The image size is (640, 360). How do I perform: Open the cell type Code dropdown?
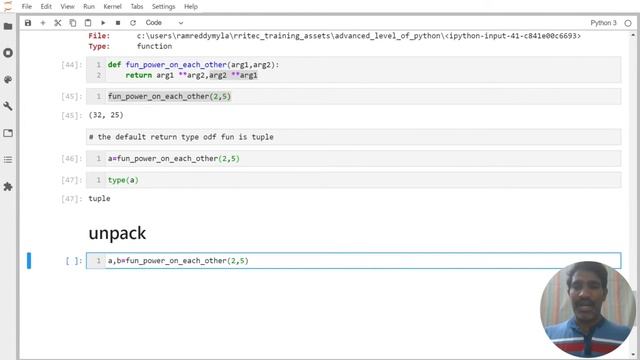pos(164,23)
